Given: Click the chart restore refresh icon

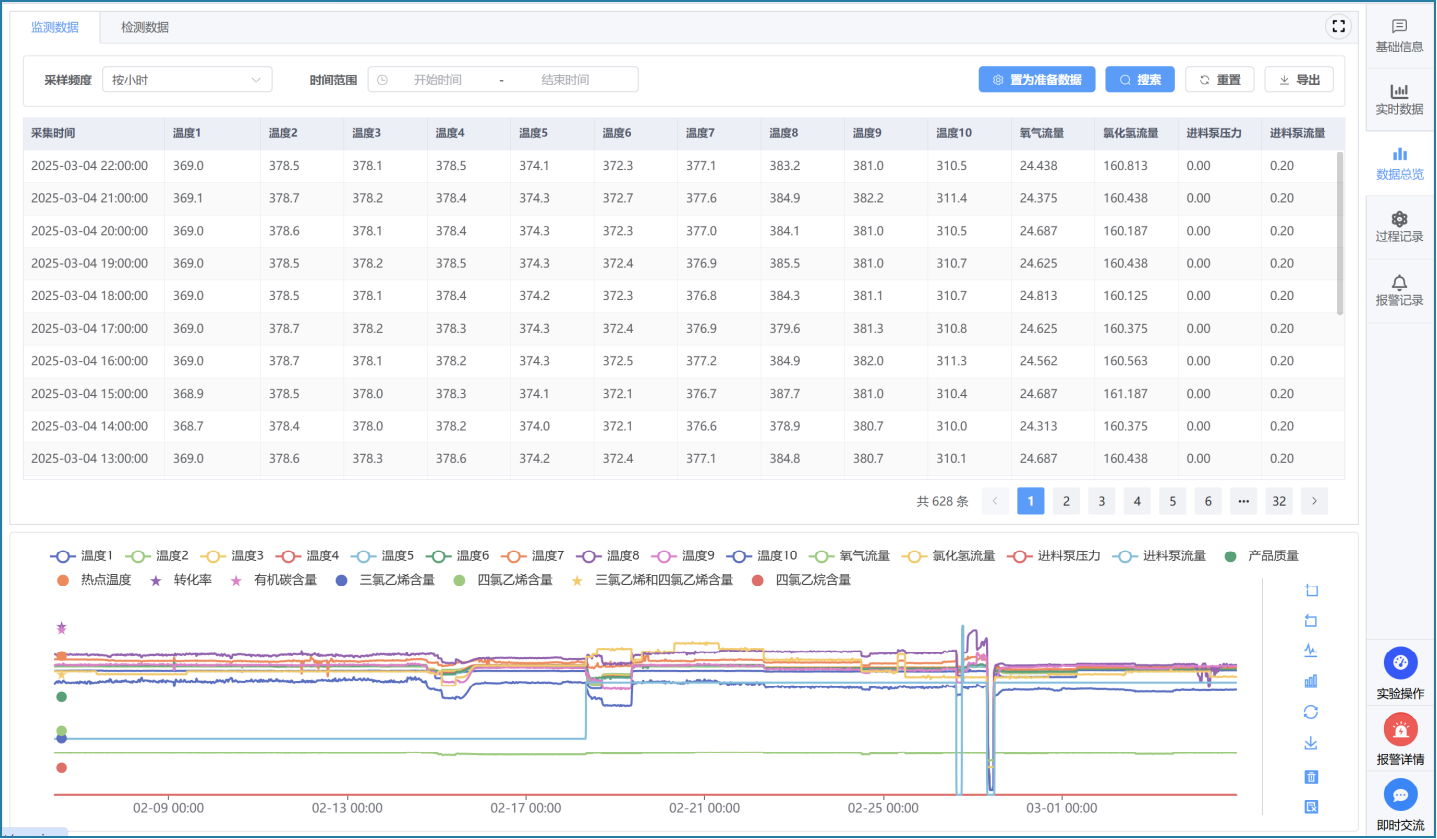Looking at the screenshot, I should 1312,712.
